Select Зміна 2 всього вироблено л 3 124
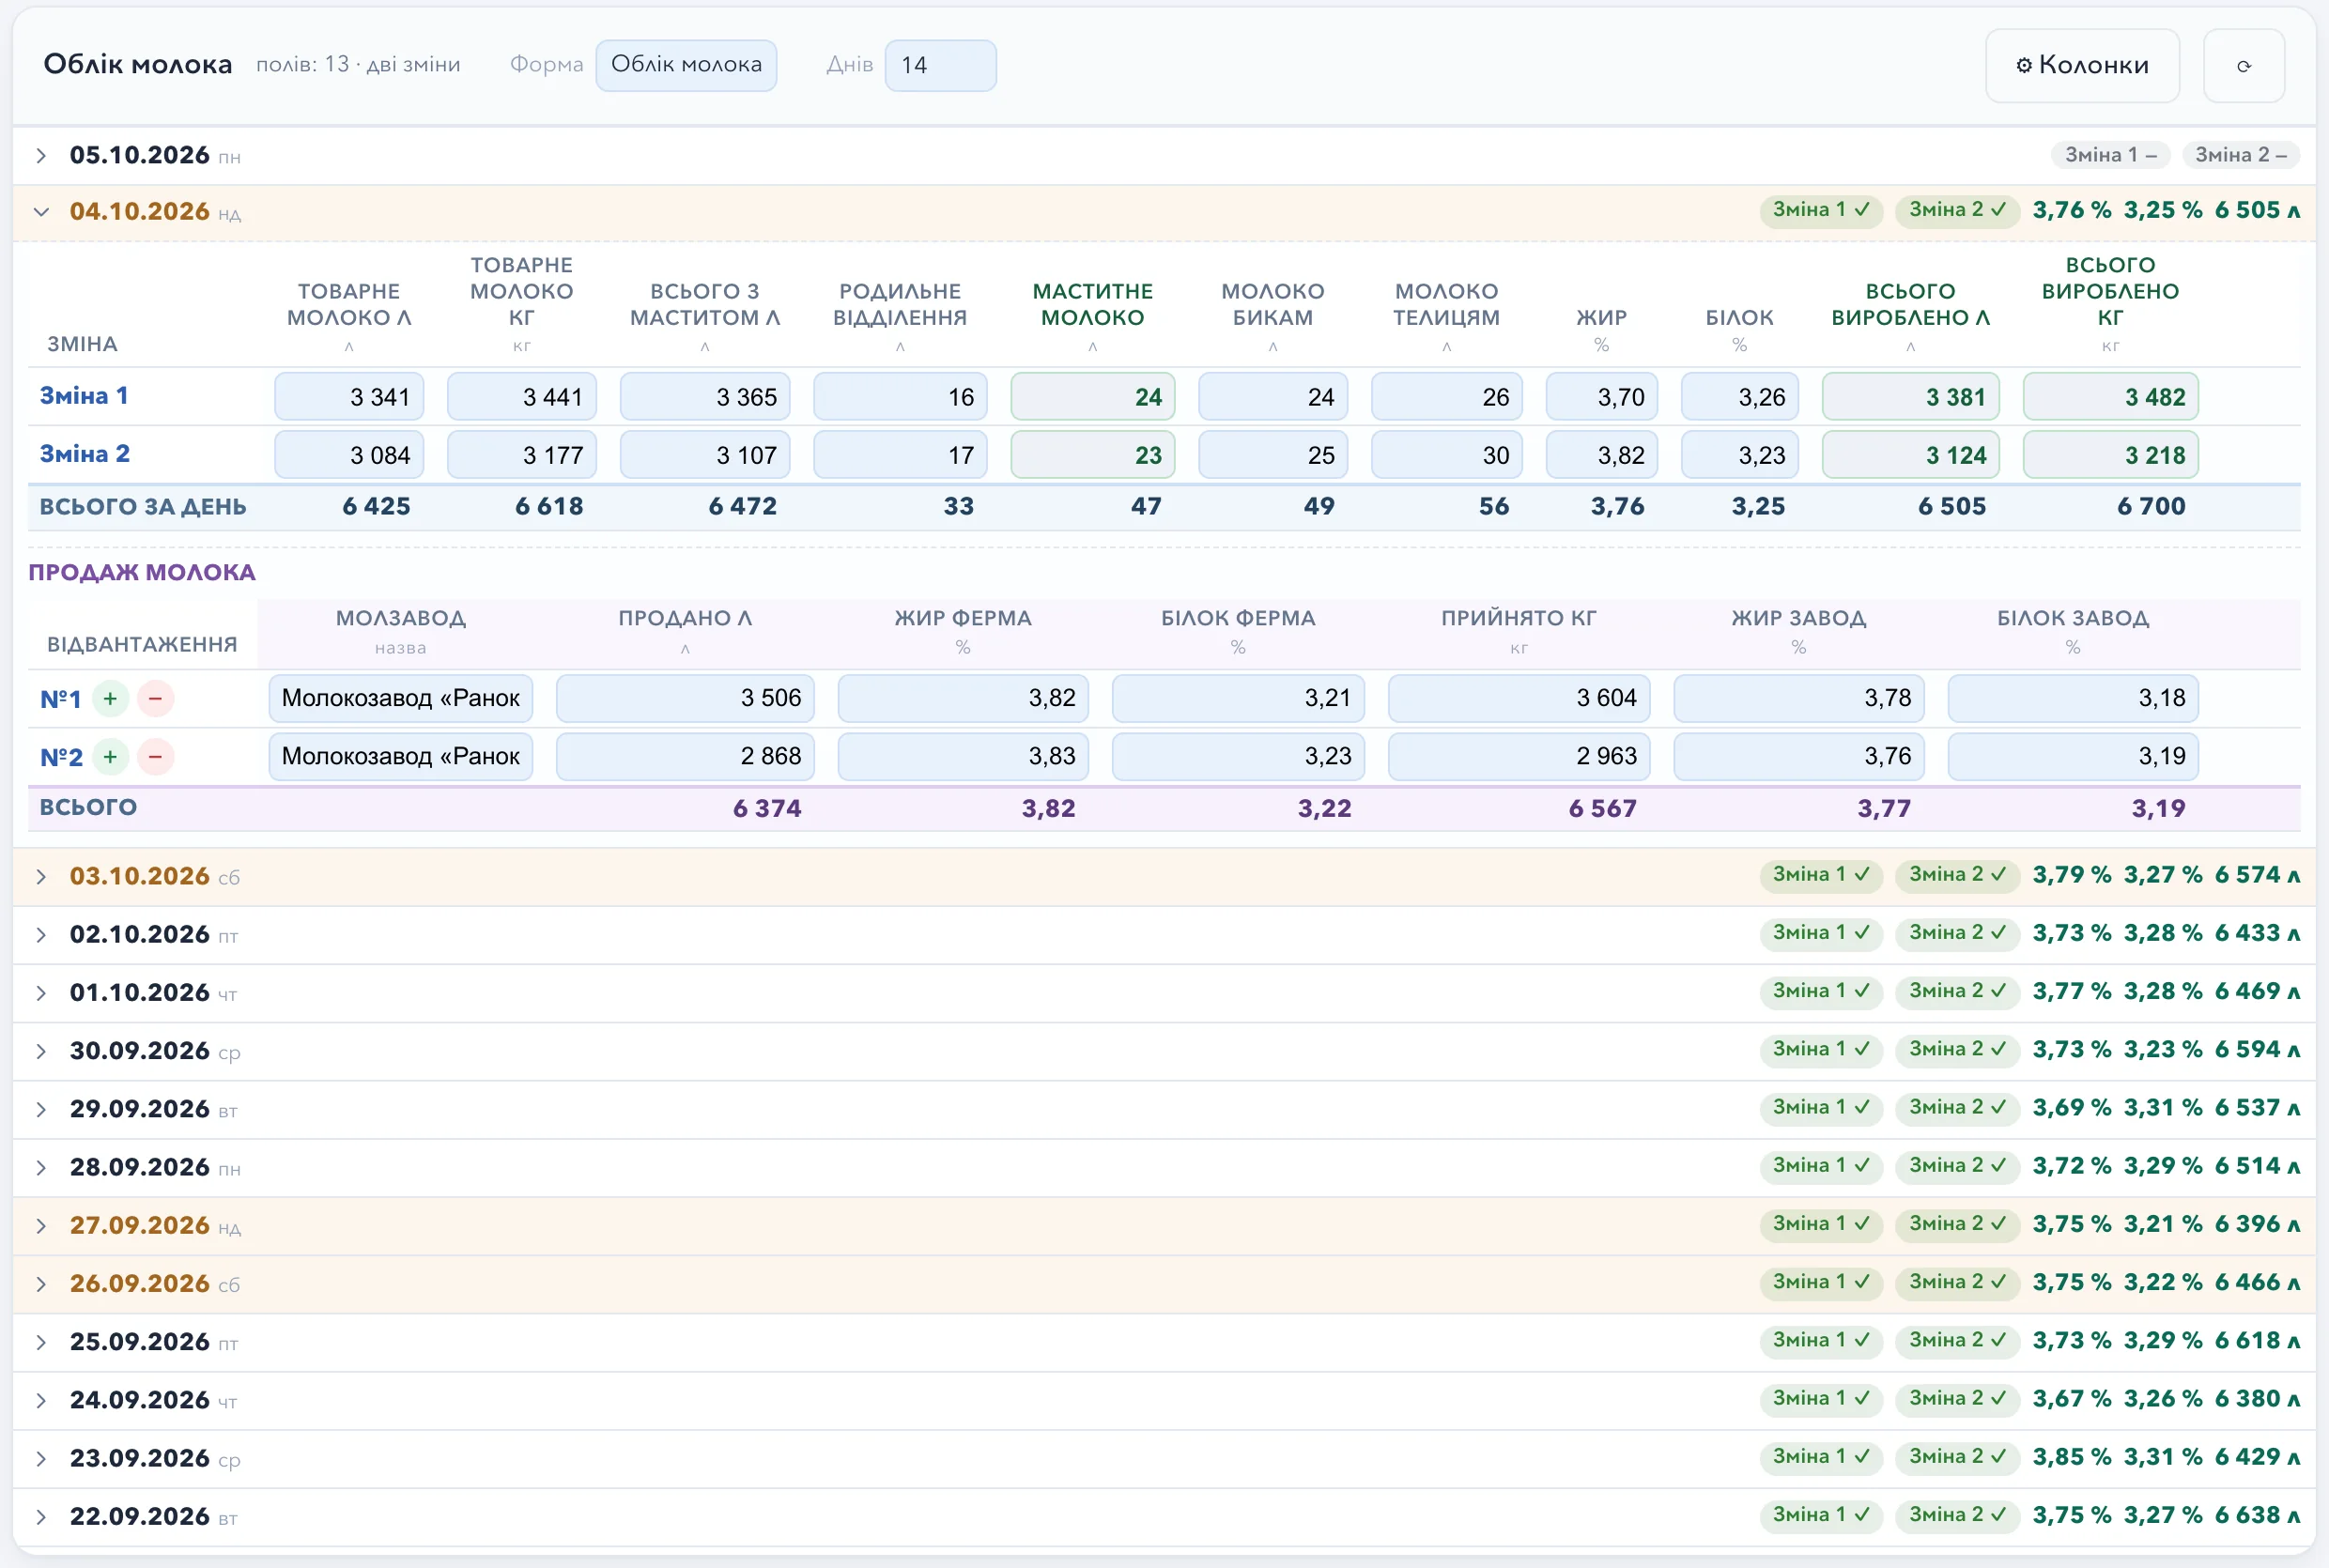Viewport: 2329px width, 1568px height. (x=1911, y=455)
